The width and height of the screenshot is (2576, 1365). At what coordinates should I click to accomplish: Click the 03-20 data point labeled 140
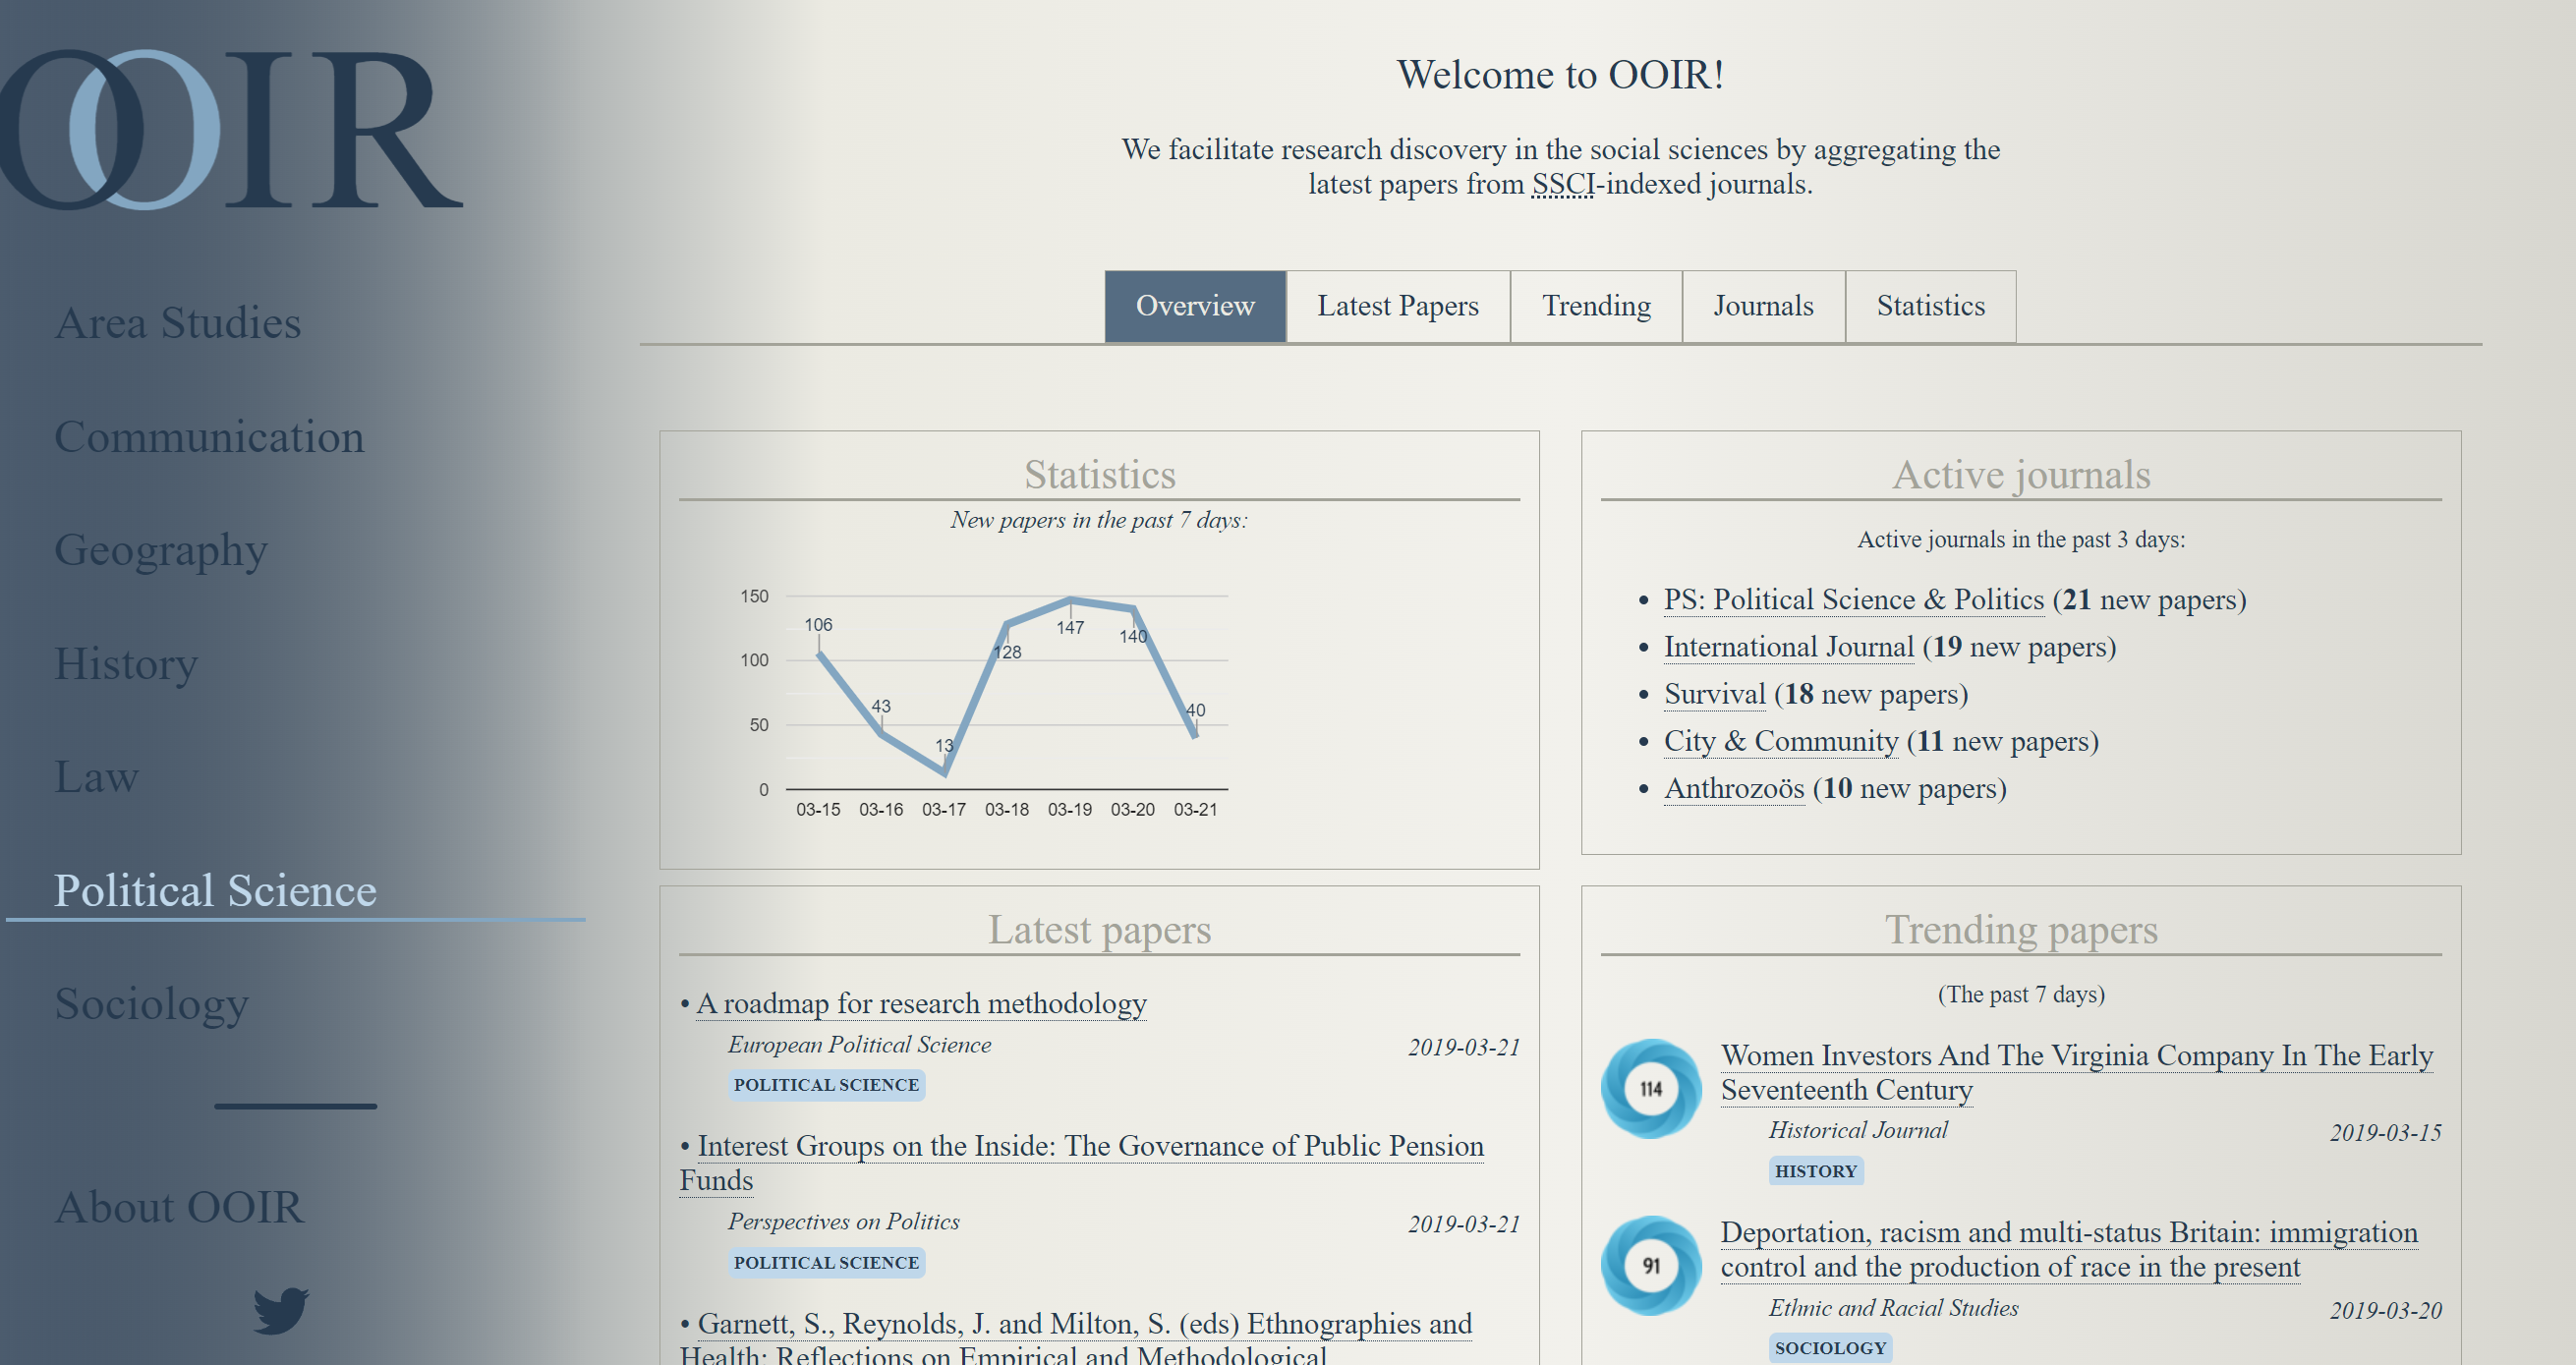click(1132, 608)
